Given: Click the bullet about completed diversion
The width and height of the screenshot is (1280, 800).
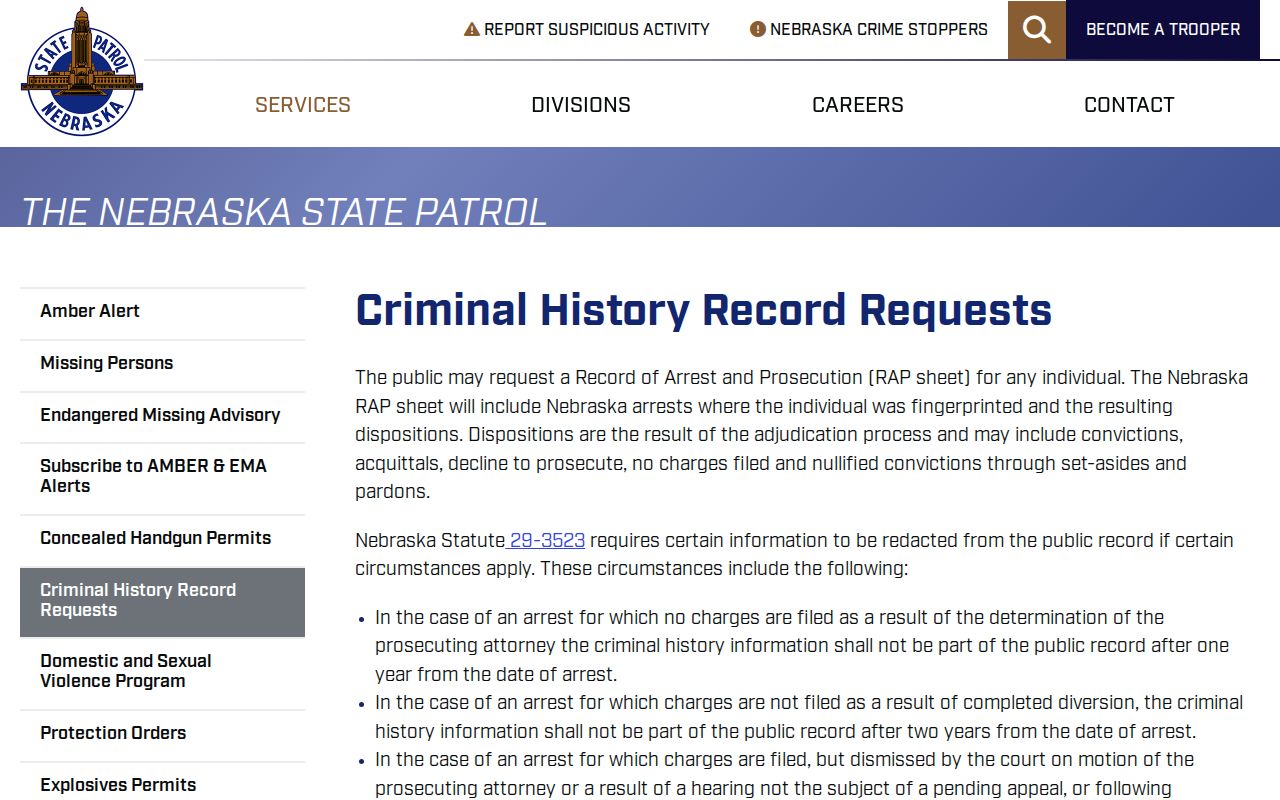Looking at the screenshot, I should click(x=809, y=717).
